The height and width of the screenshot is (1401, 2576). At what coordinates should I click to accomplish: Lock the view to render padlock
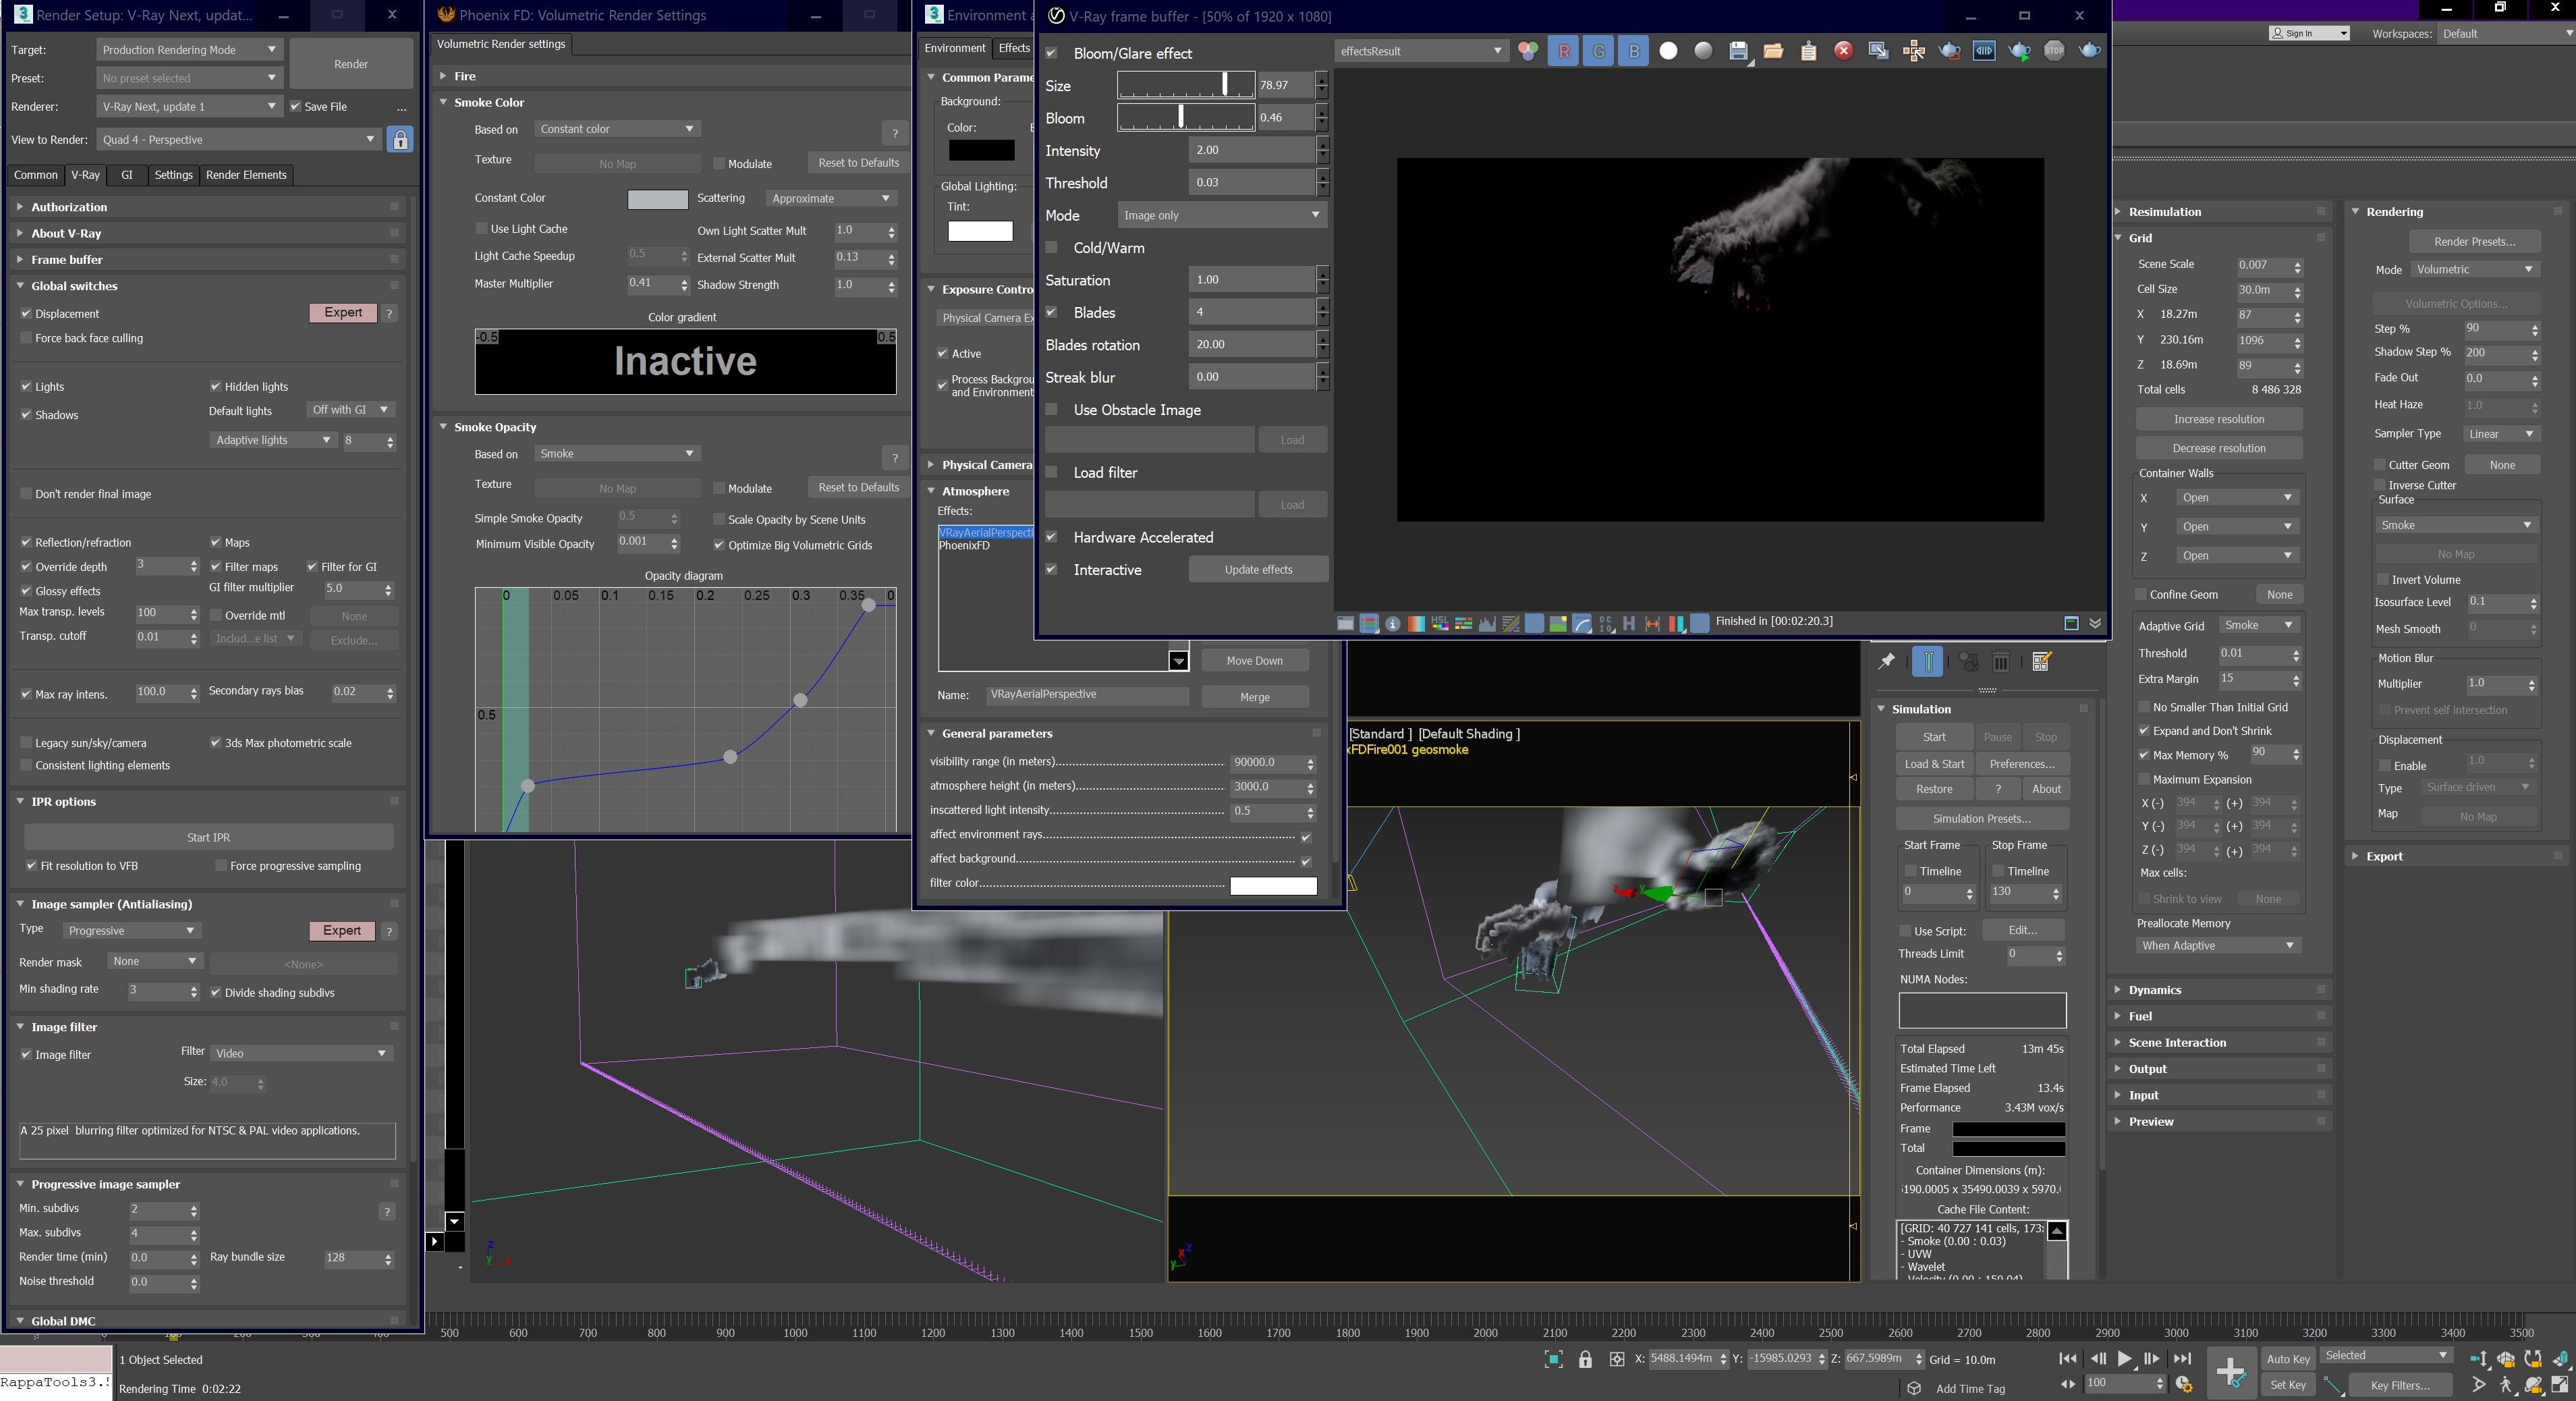tap(400, 140)
